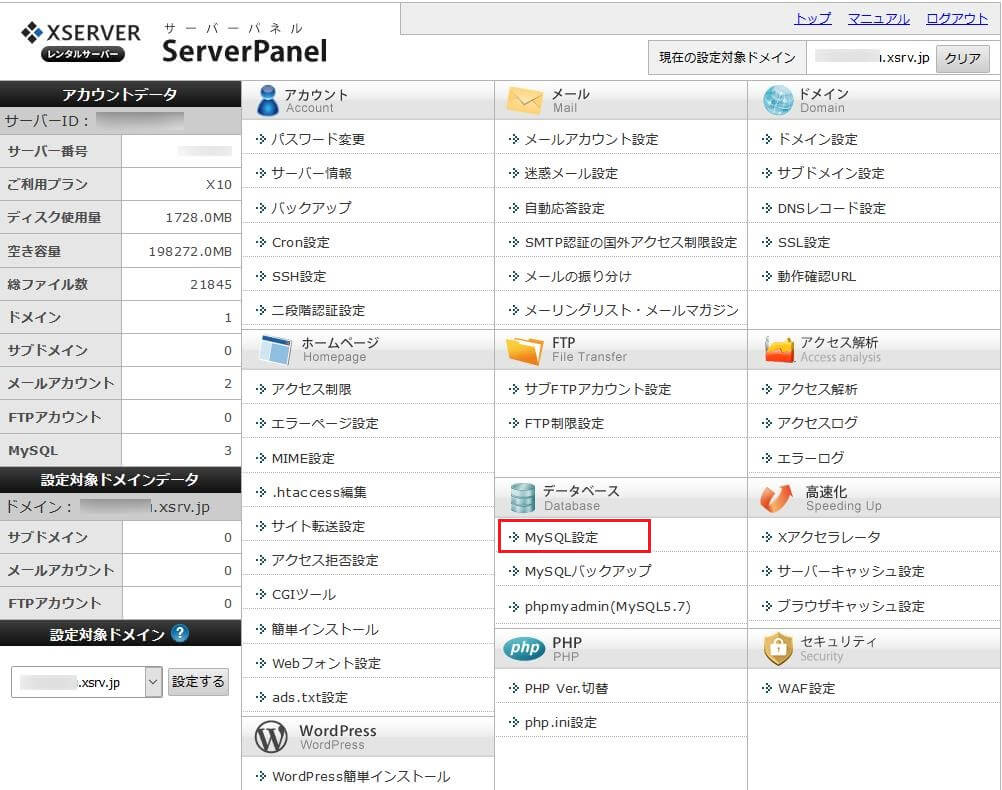The height and width of the screenshot is (790, 1002).
Task: Open the target domain dropdown
Action: click(x=86, y=682)
